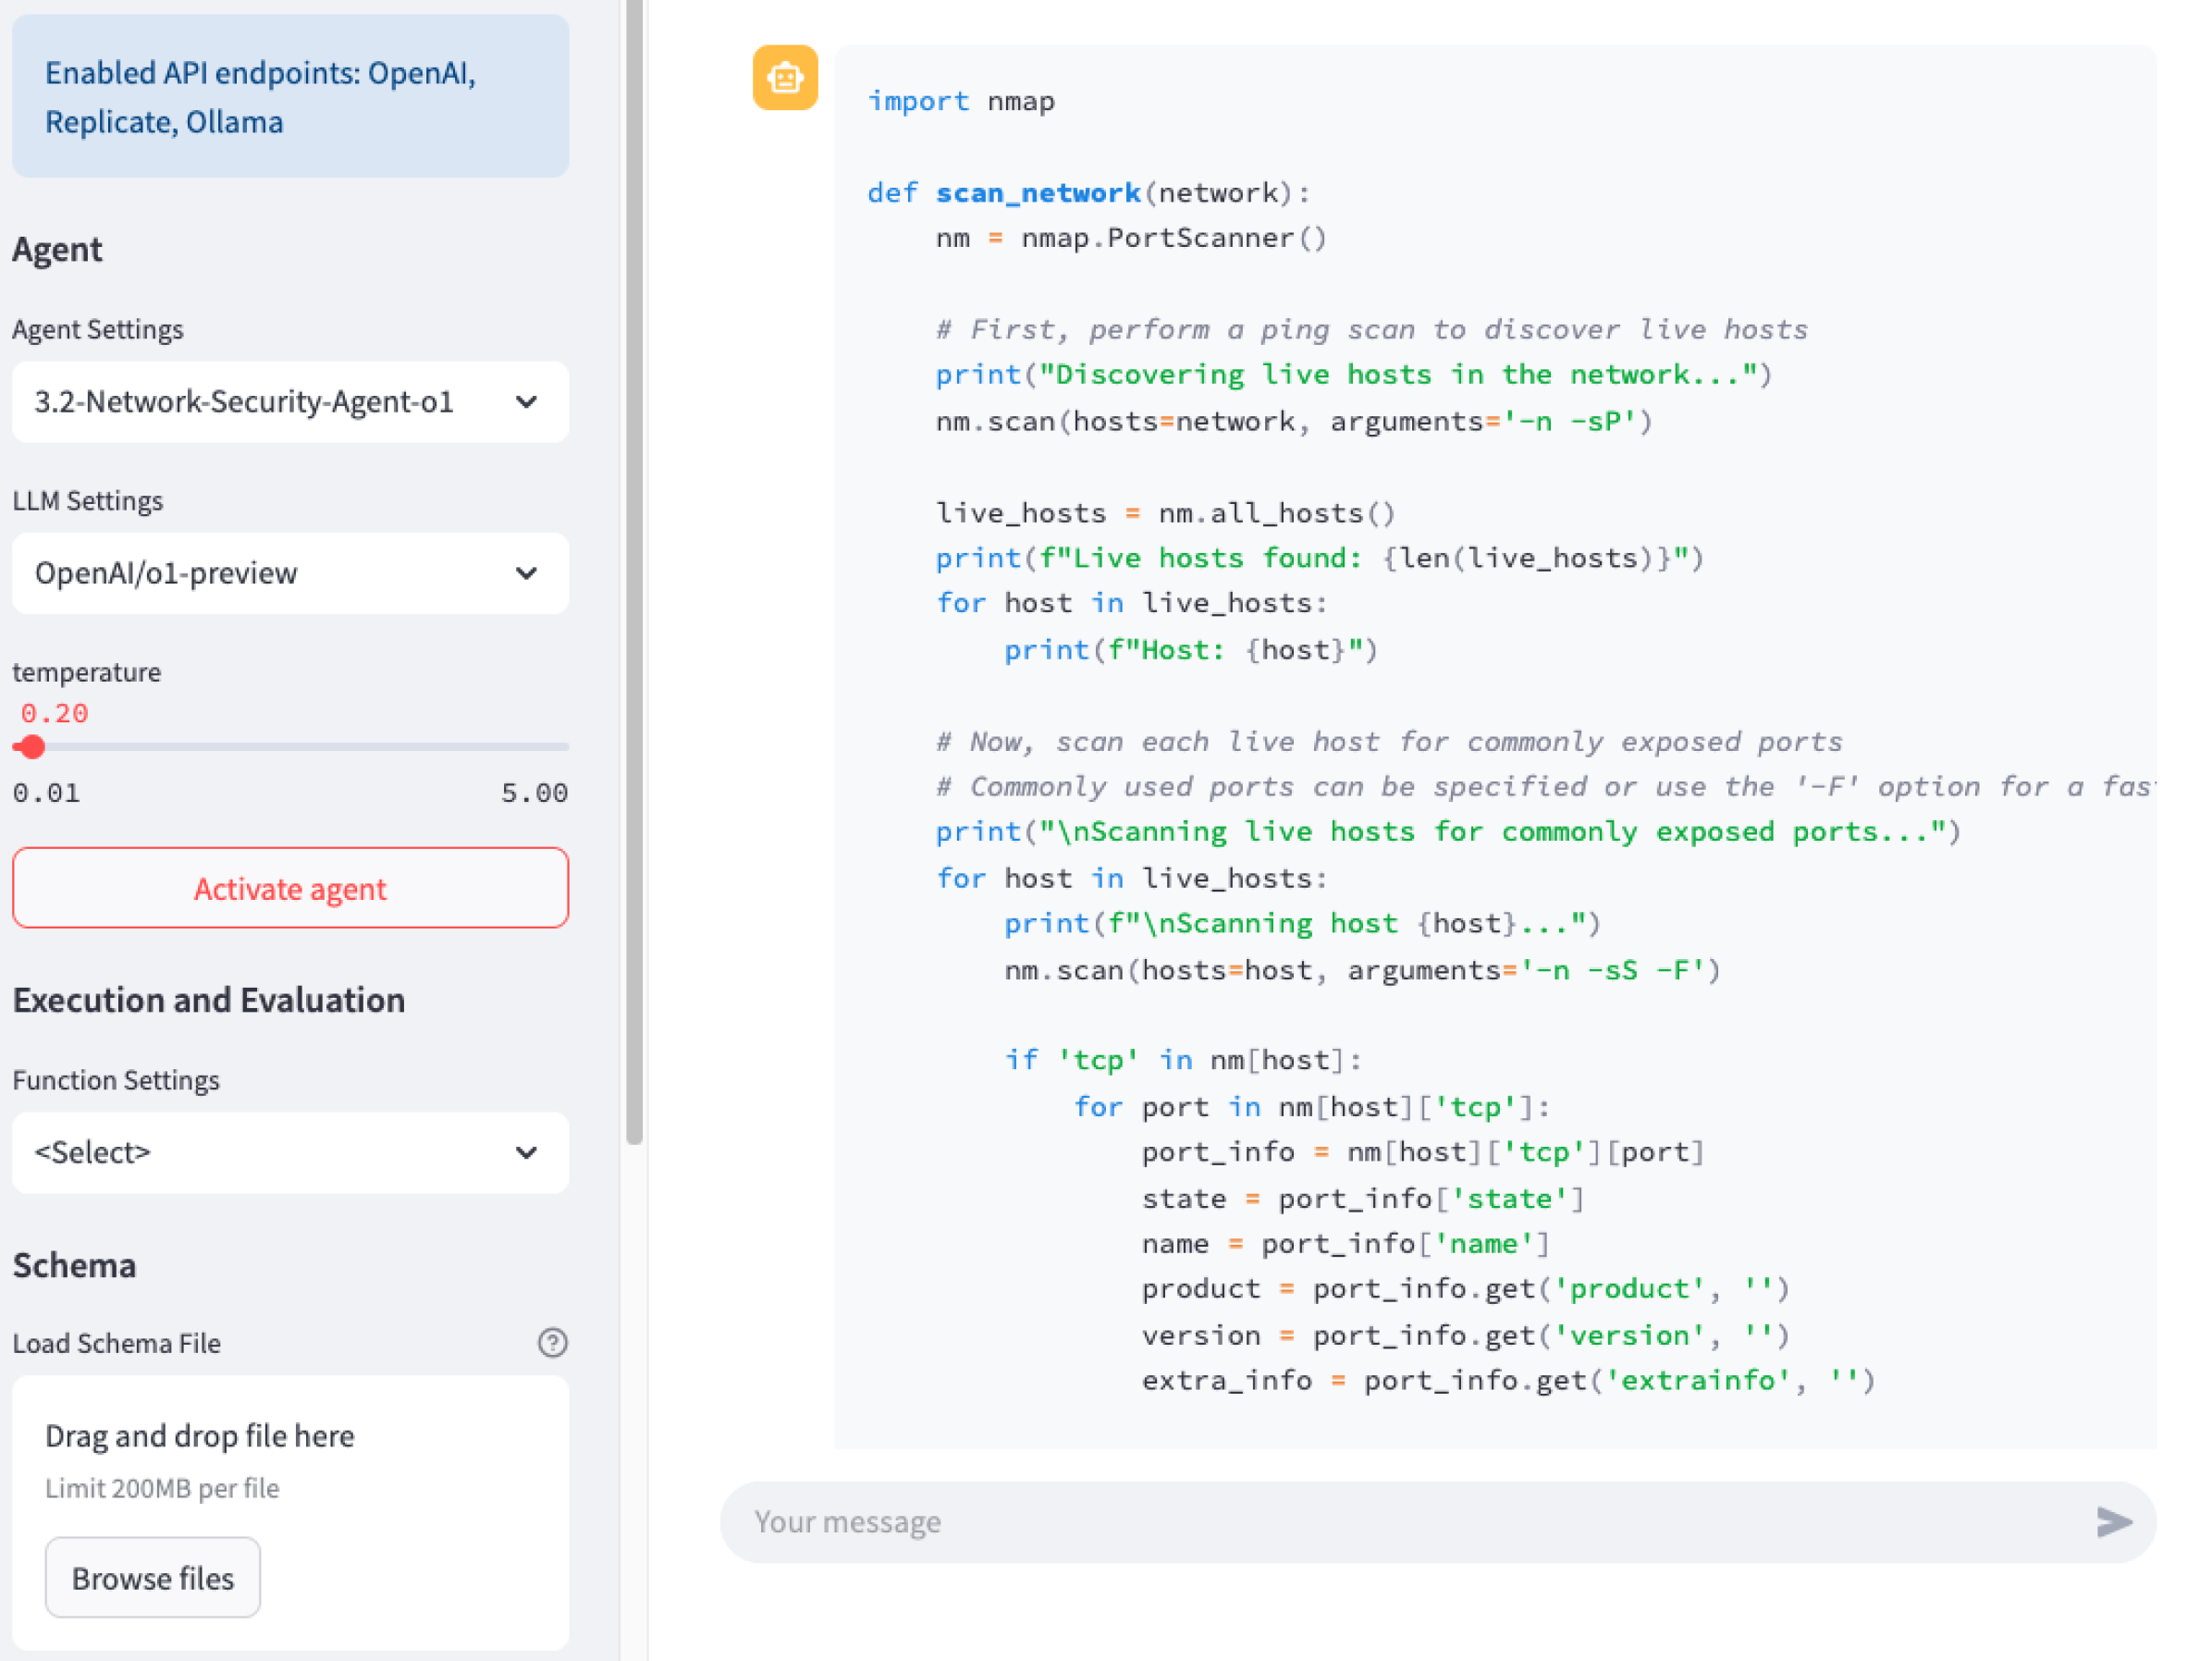The image size is (2212, 1661).
Task: Expand the OpenAI/o1-preview LLM dropdown
Action: click(x=290, y=573)
